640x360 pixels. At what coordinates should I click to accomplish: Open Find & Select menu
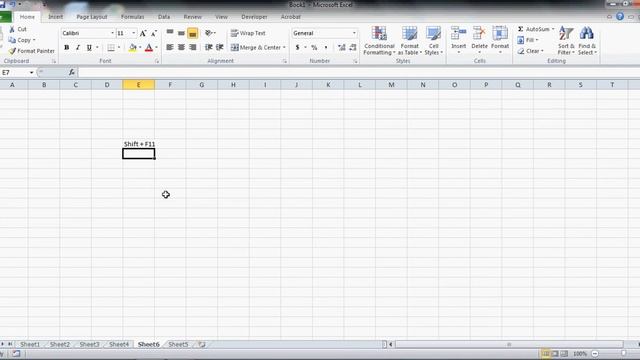pos(587,40)
